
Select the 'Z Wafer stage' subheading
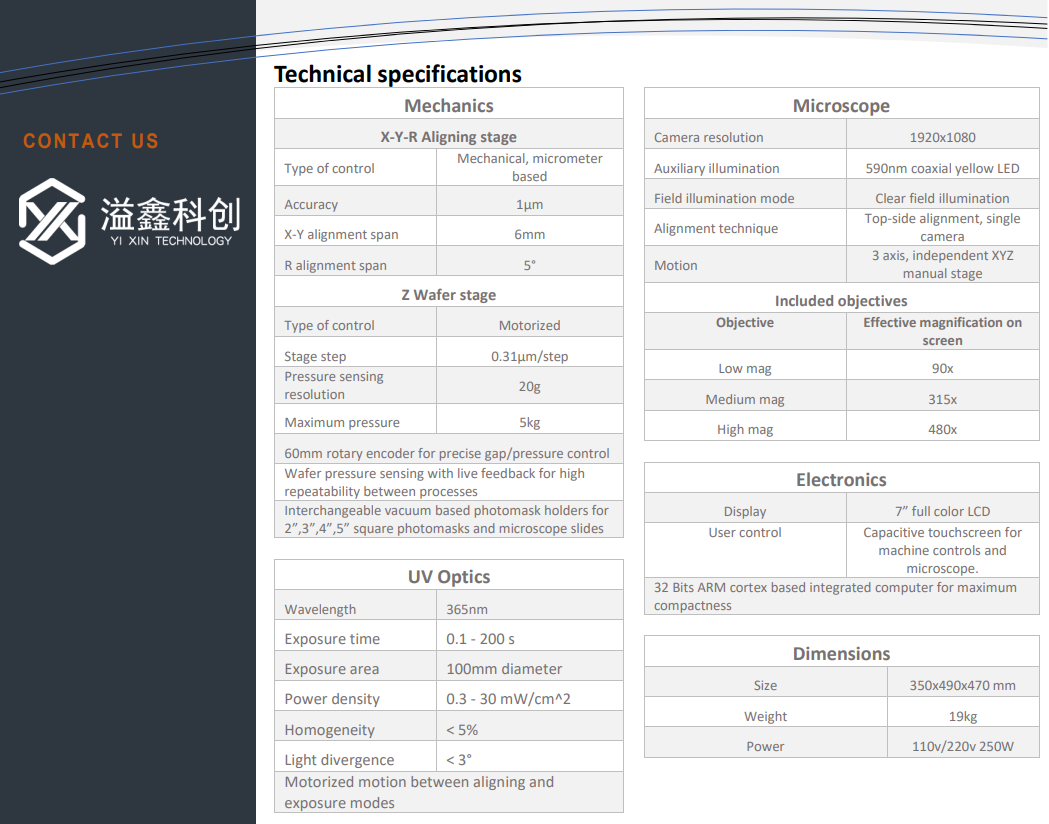(x=449, y=295)
